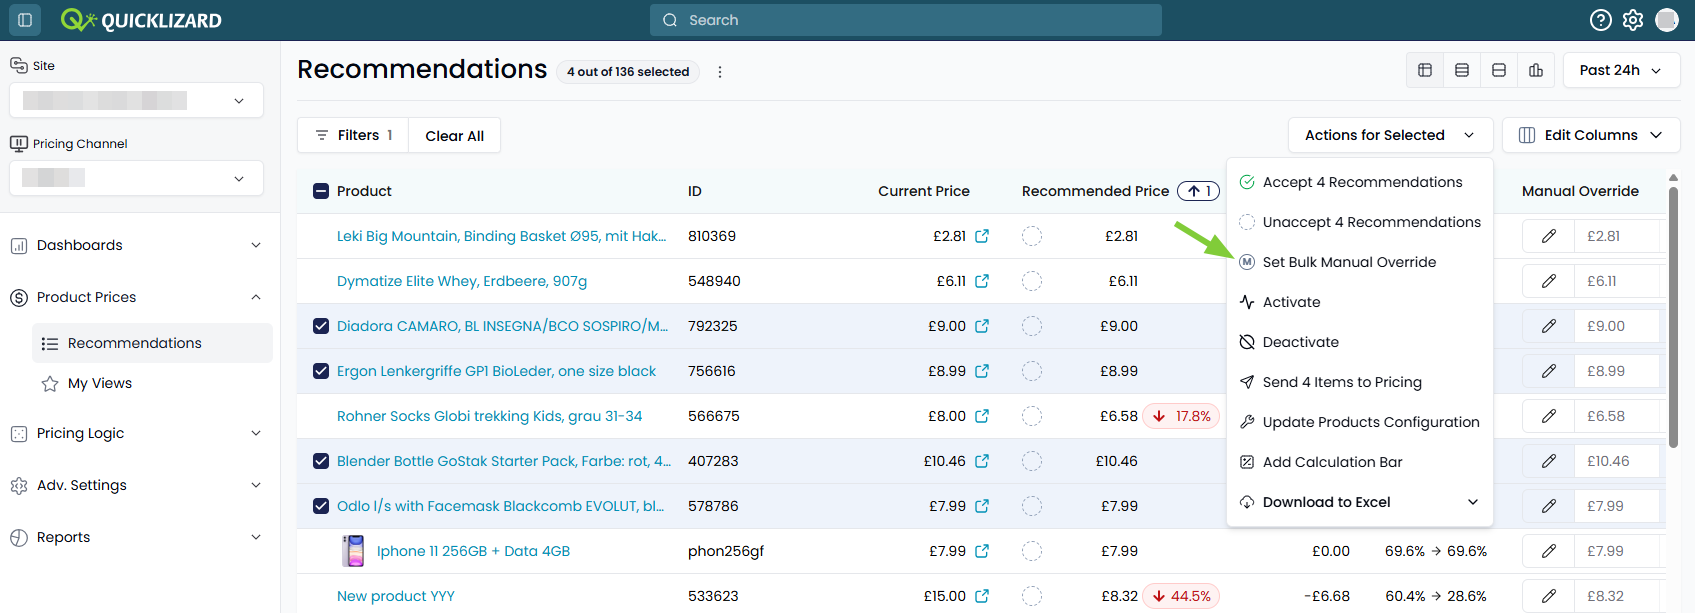Open the settings gear icon
Screen dimensions: 1695x613
click(x=1633, y=20)
